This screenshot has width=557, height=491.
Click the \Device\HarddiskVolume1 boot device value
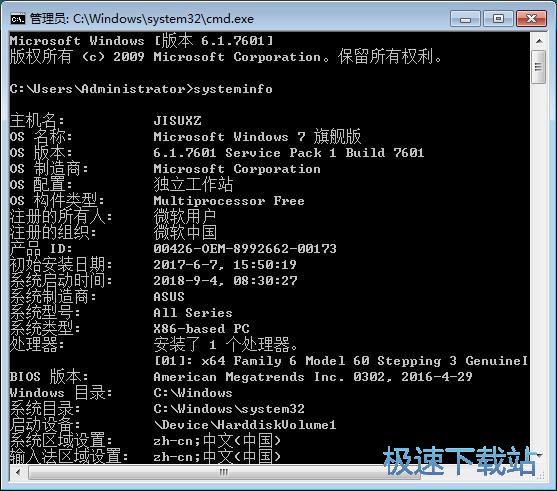(x=245, y=425)
